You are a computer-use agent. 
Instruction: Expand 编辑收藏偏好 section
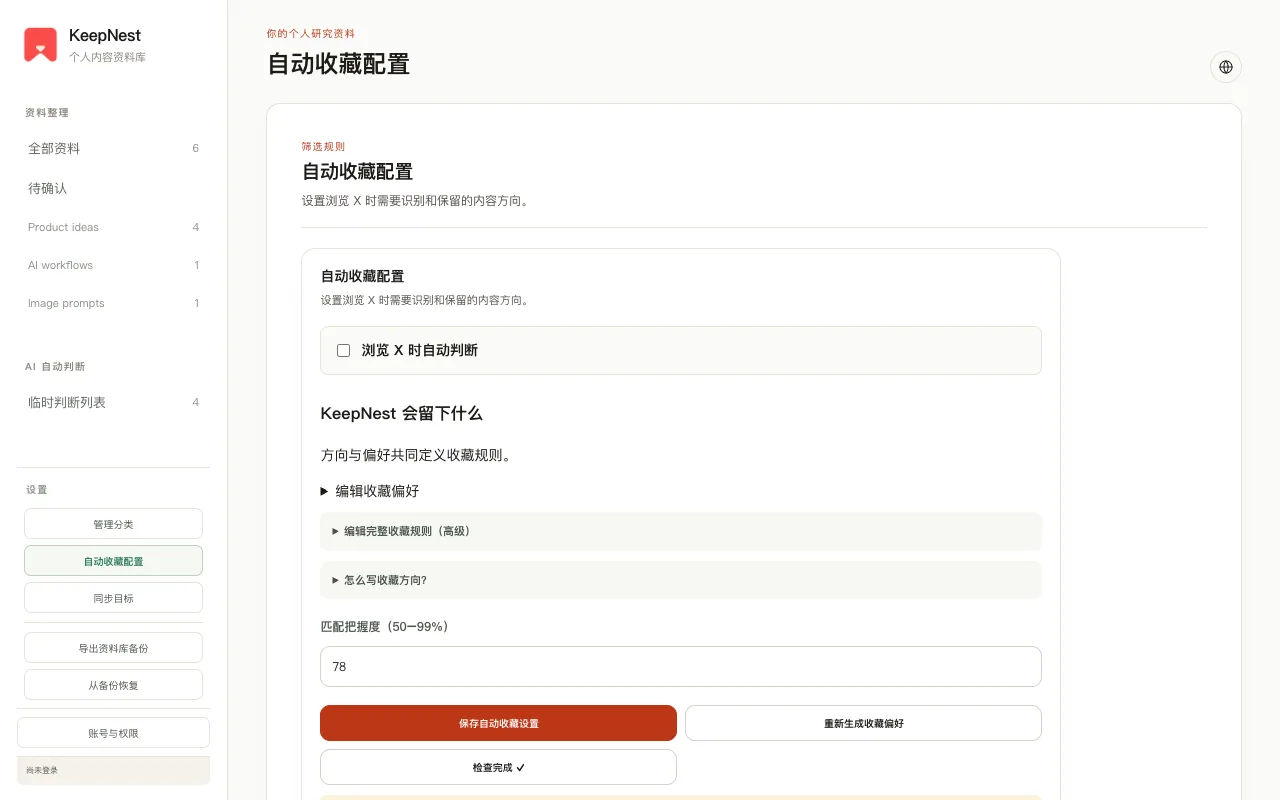click(370, 491)
